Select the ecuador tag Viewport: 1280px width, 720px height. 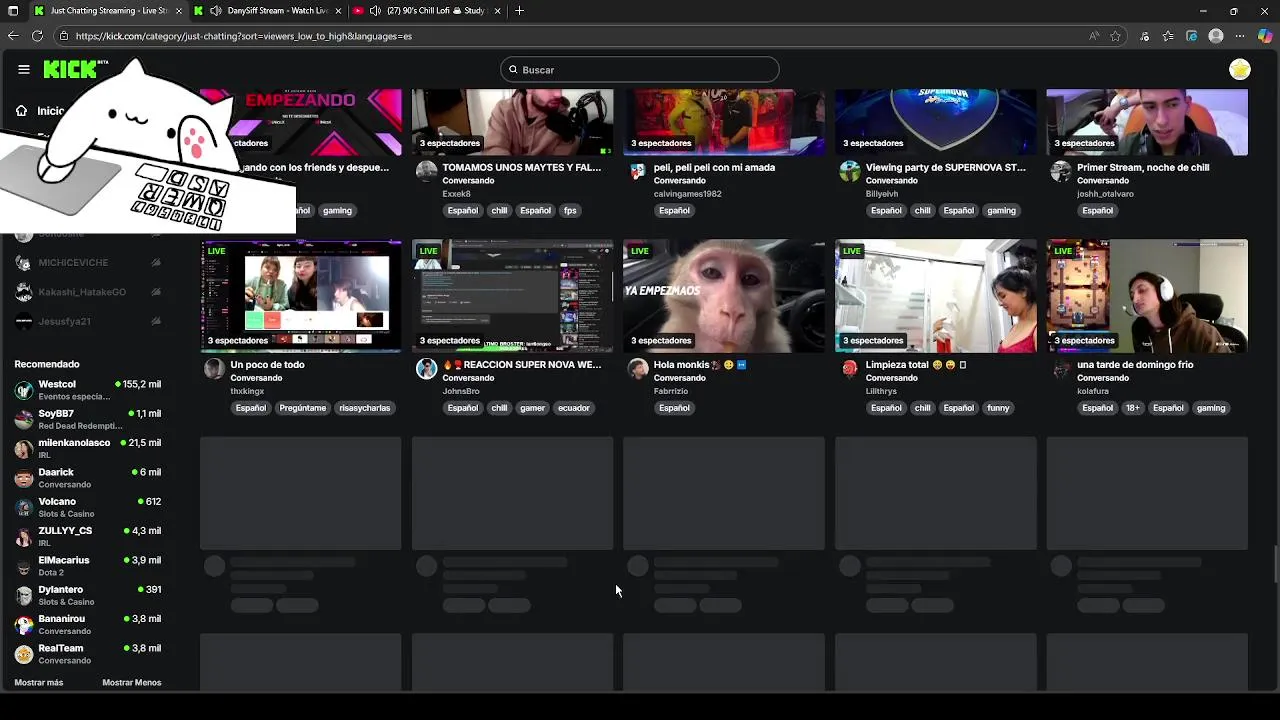point(574,408)
